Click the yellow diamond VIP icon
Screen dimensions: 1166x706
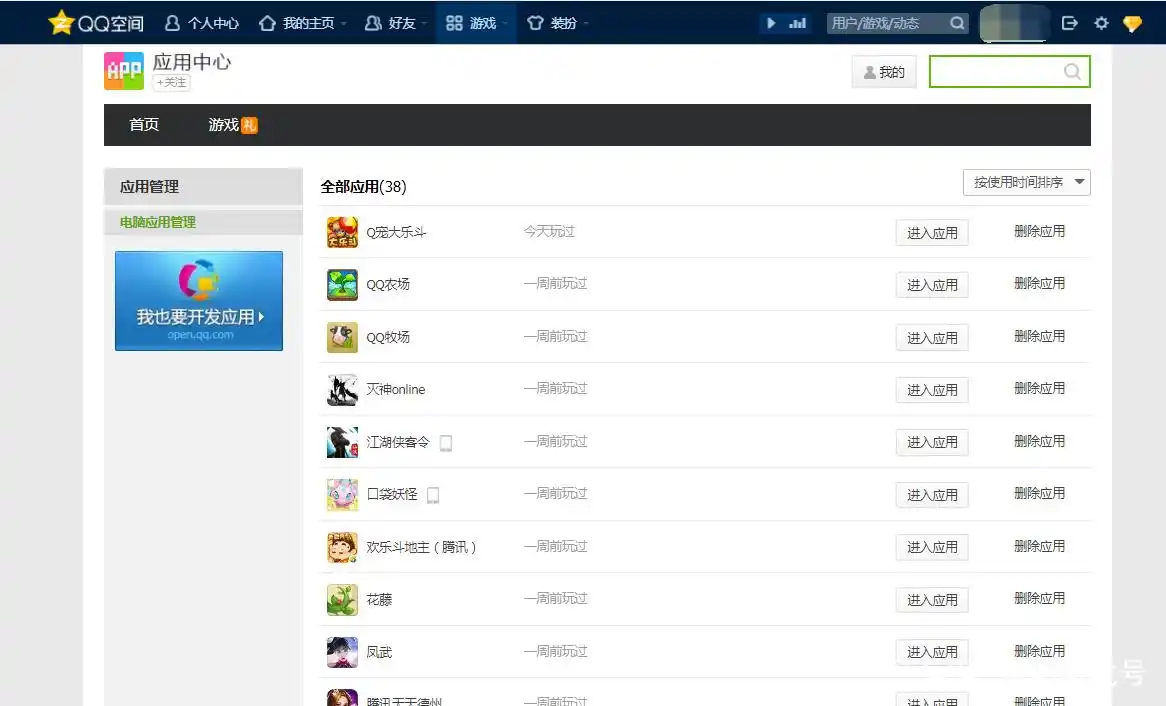coord(1132,23)
